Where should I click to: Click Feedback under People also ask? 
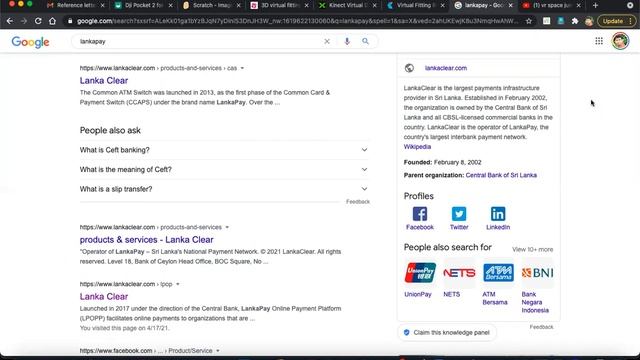coord(358,202)
